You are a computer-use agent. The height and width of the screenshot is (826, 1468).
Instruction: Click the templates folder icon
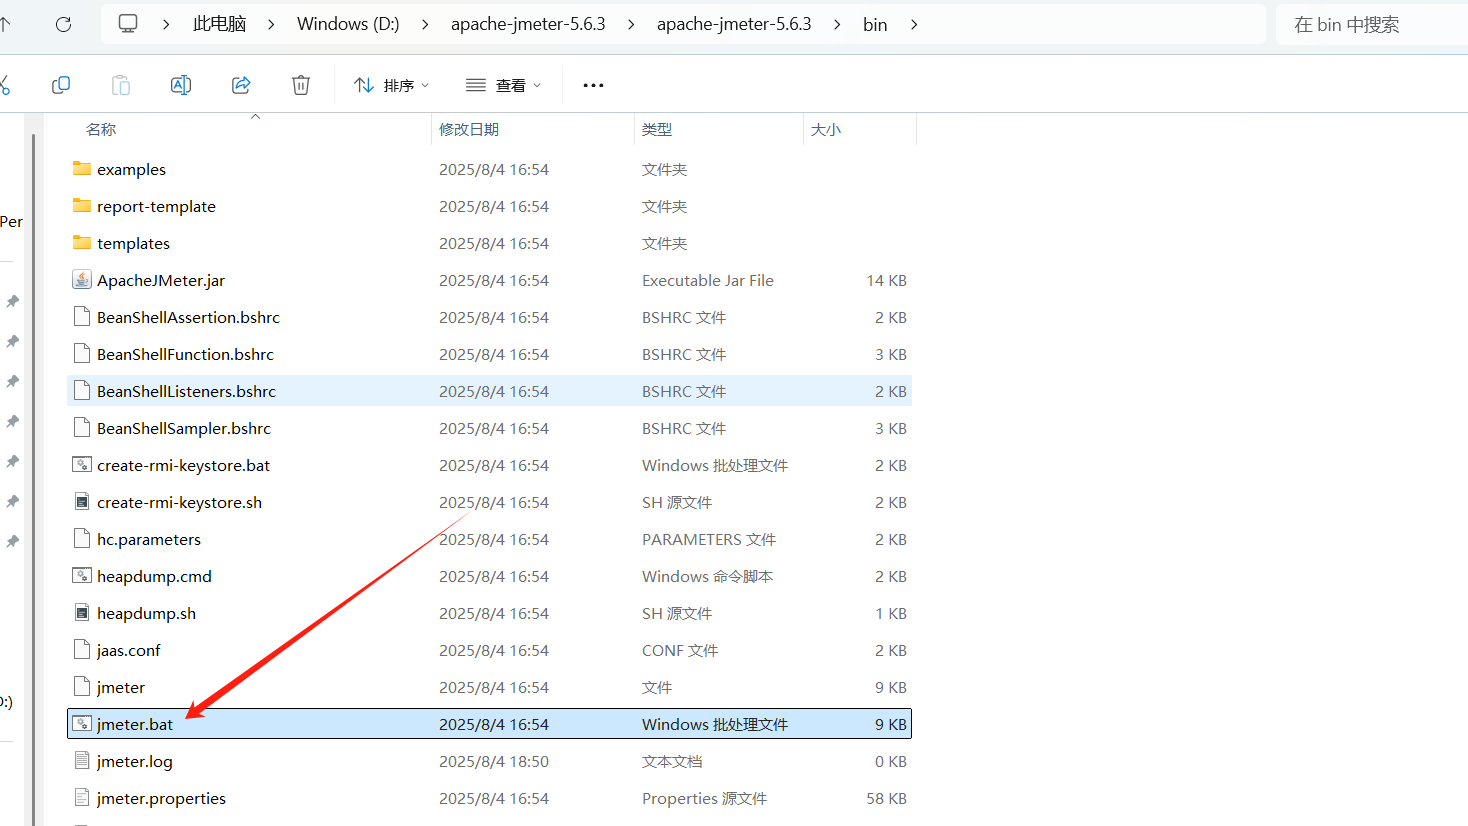(x=82, y=243)
